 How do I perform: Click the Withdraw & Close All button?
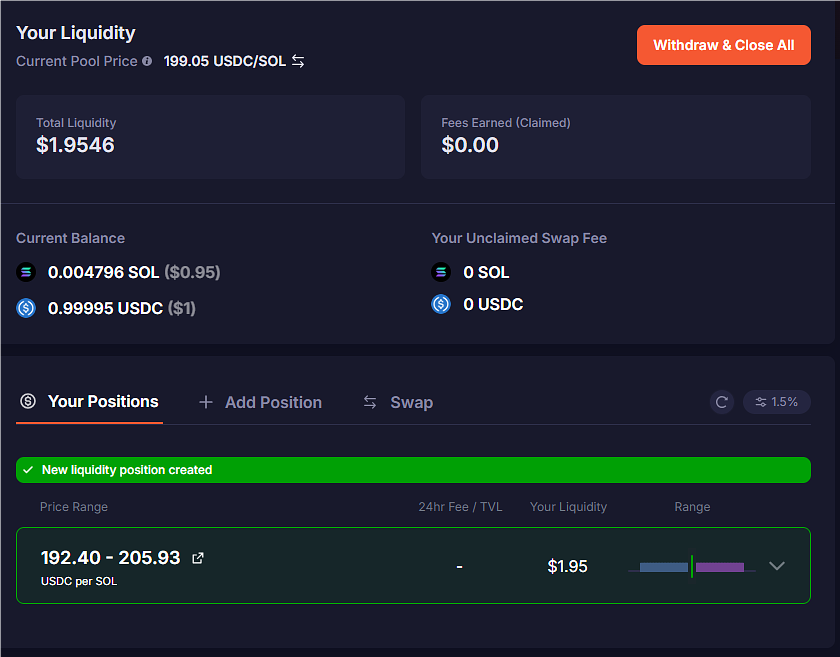tap(723, 45)
